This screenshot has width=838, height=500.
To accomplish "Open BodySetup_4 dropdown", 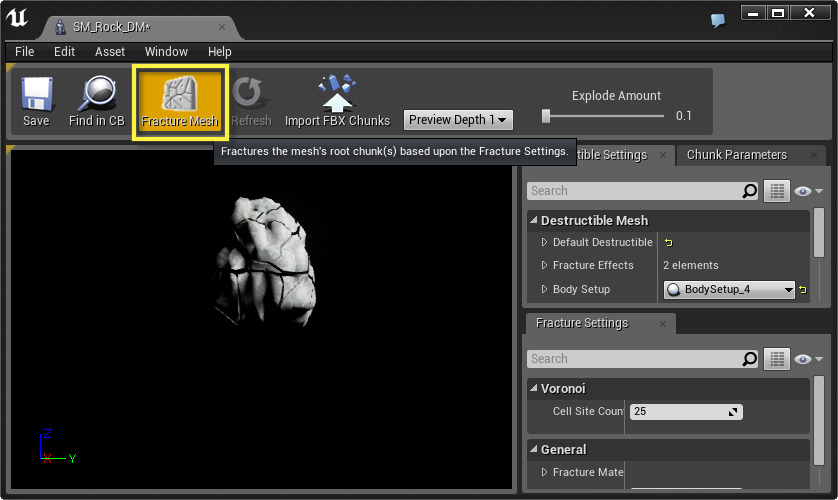I will 729,290.
